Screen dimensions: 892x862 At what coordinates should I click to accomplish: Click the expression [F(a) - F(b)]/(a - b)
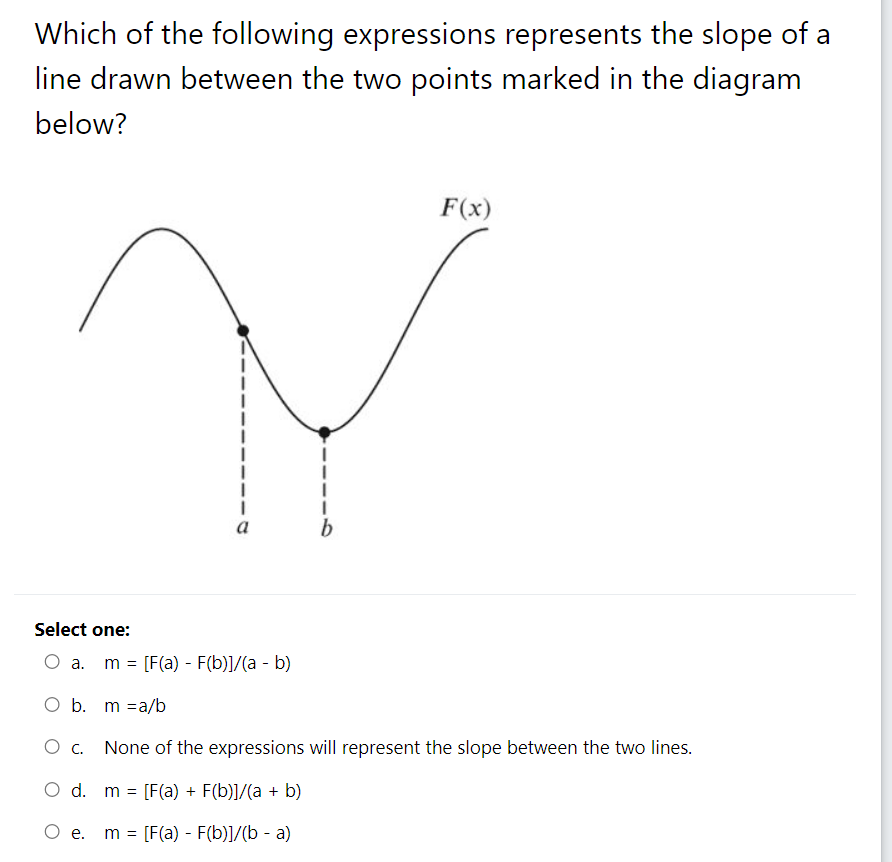point(197,662)
